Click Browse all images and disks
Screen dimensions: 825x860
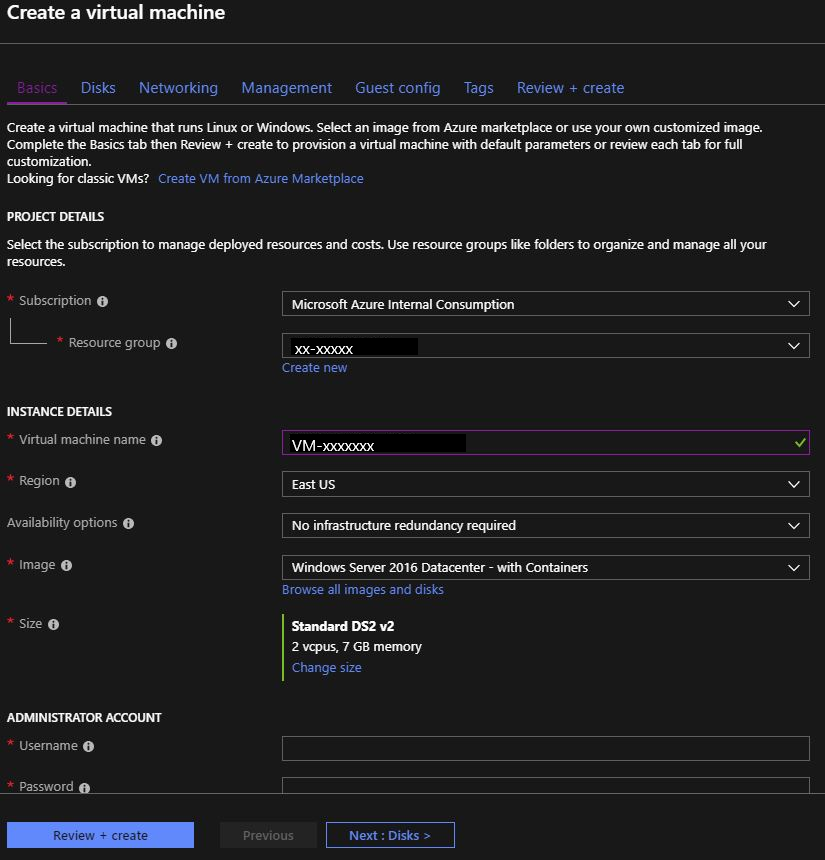[x=362, y=589]
